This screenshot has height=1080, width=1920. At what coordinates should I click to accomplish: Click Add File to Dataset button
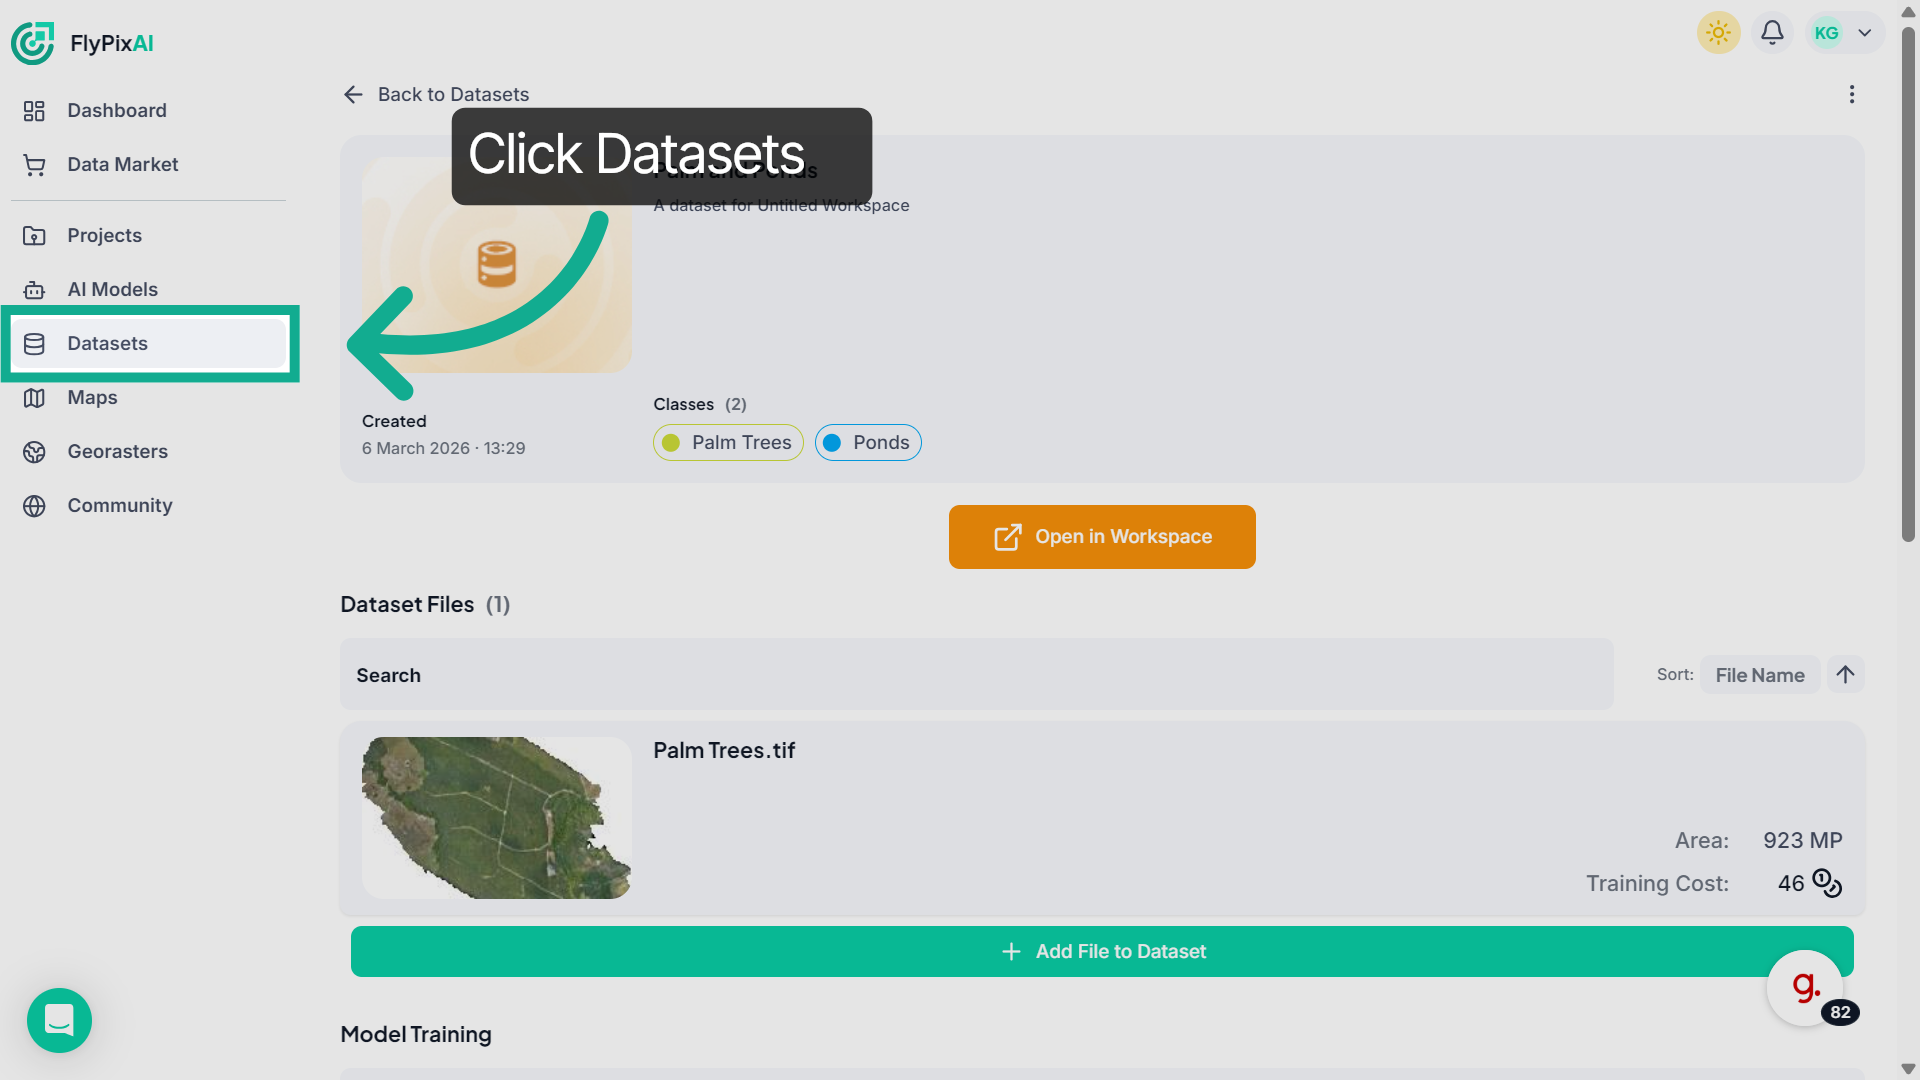[x=1102, y=951]
